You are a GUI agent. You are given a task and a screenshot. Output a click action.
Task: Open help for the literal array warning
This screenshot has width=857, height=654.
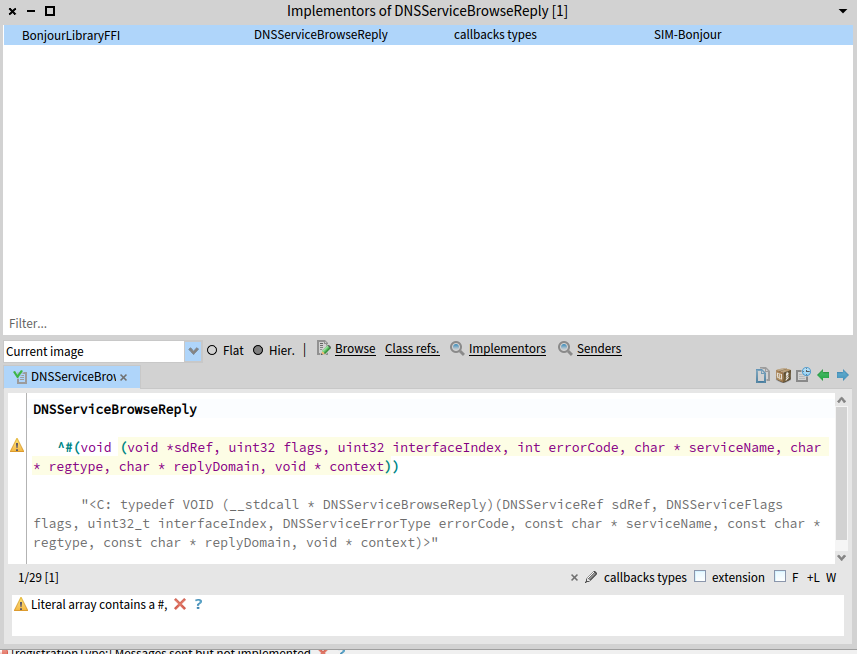click(198, 604)
